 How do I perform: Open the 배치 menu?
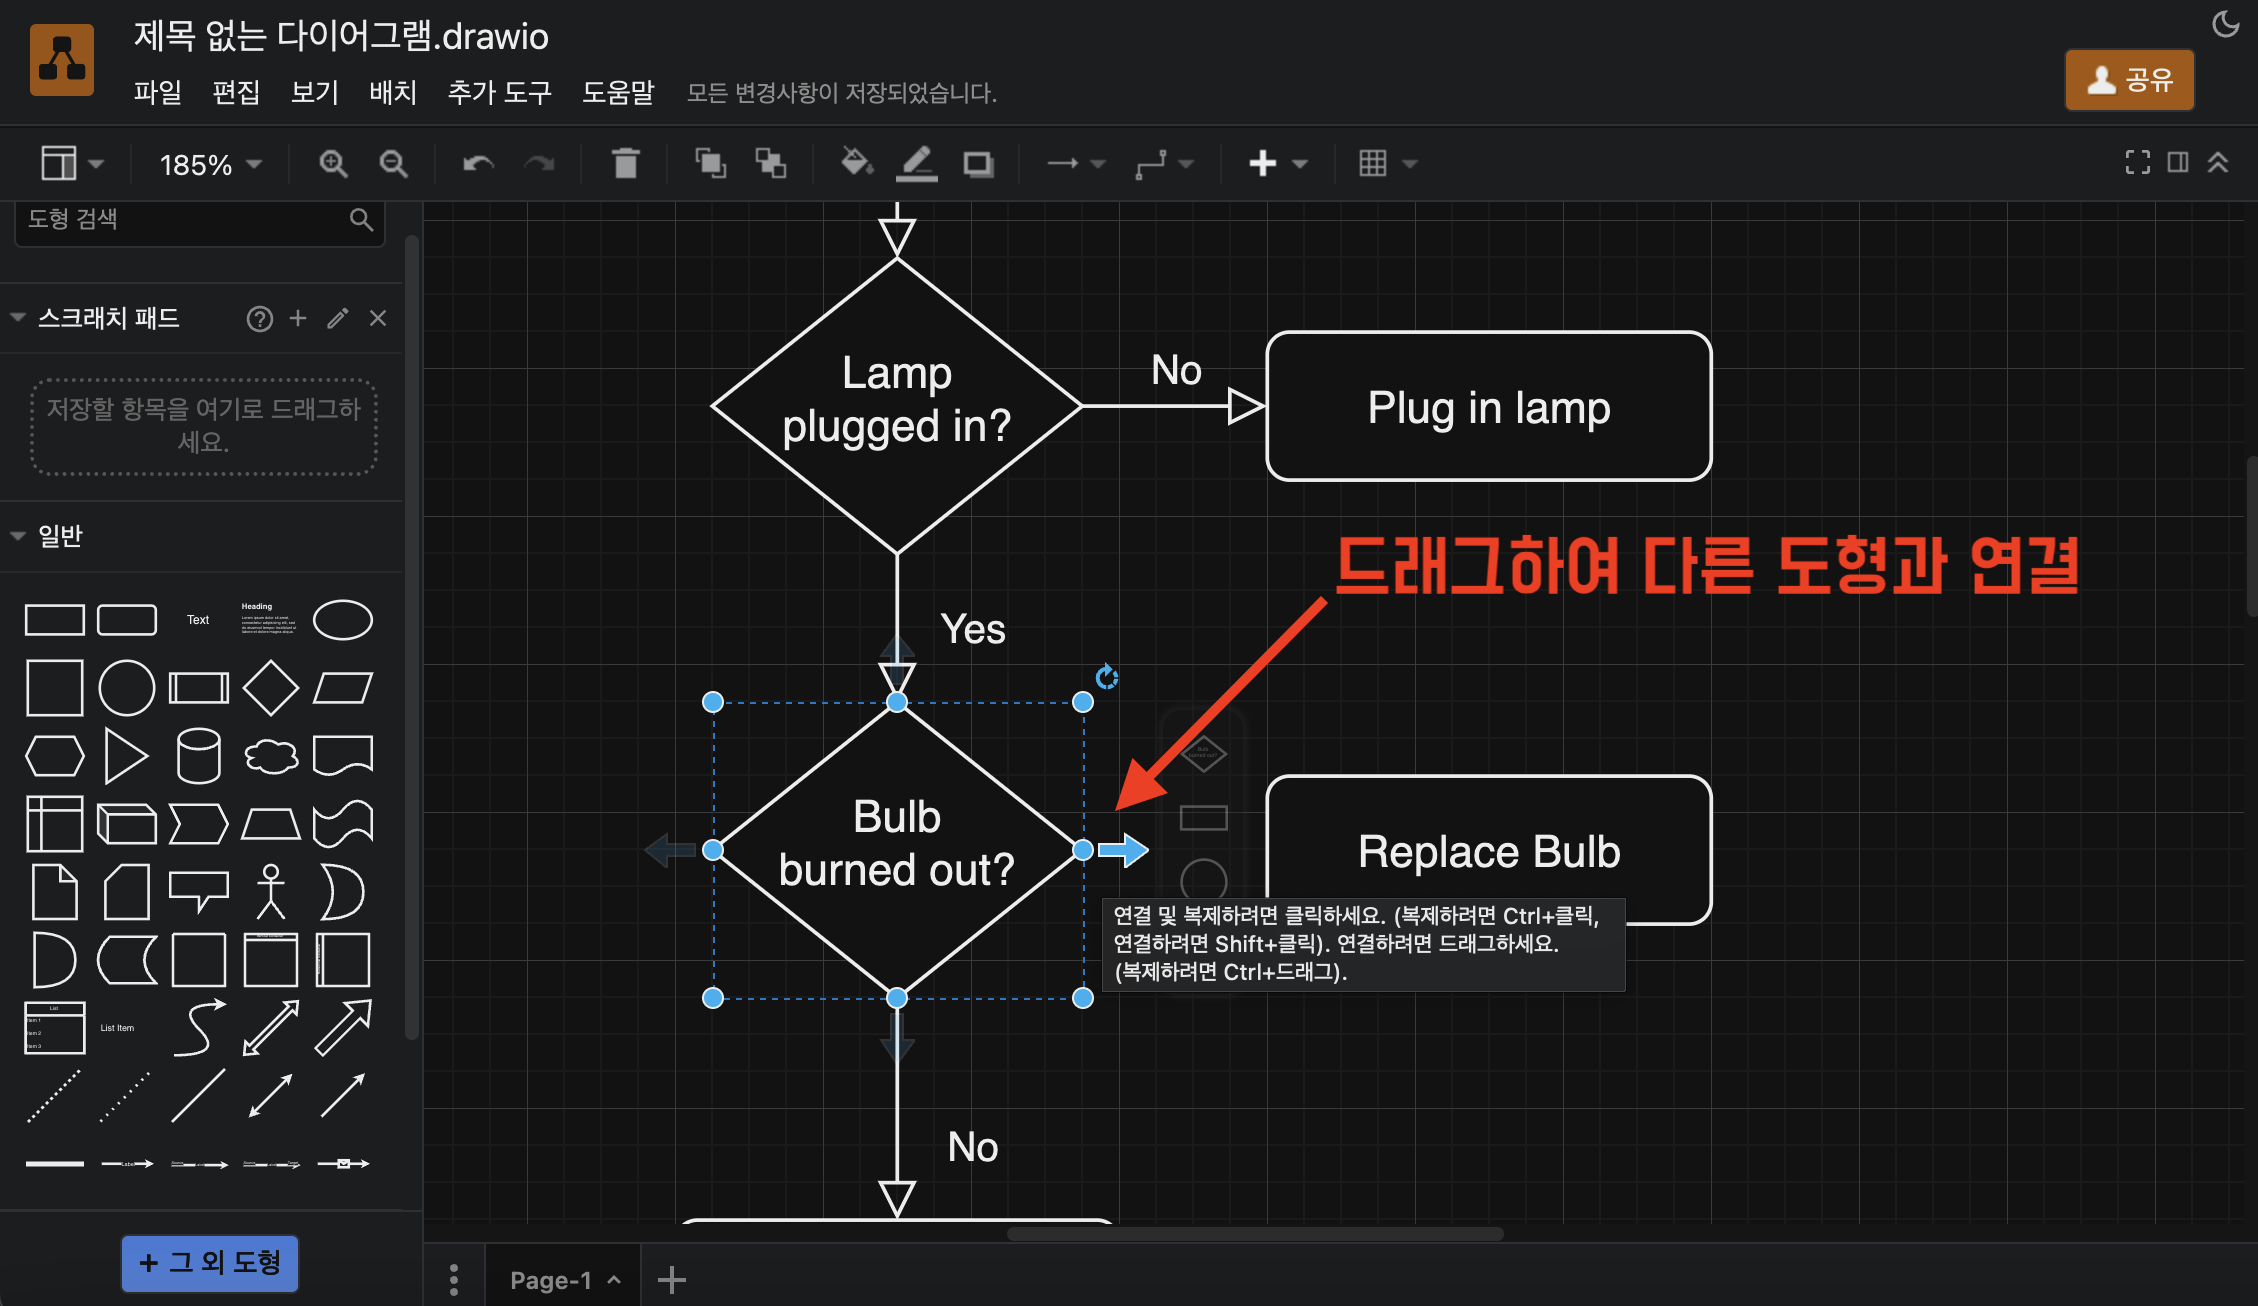pyautogui.click(x=393, y=92)
